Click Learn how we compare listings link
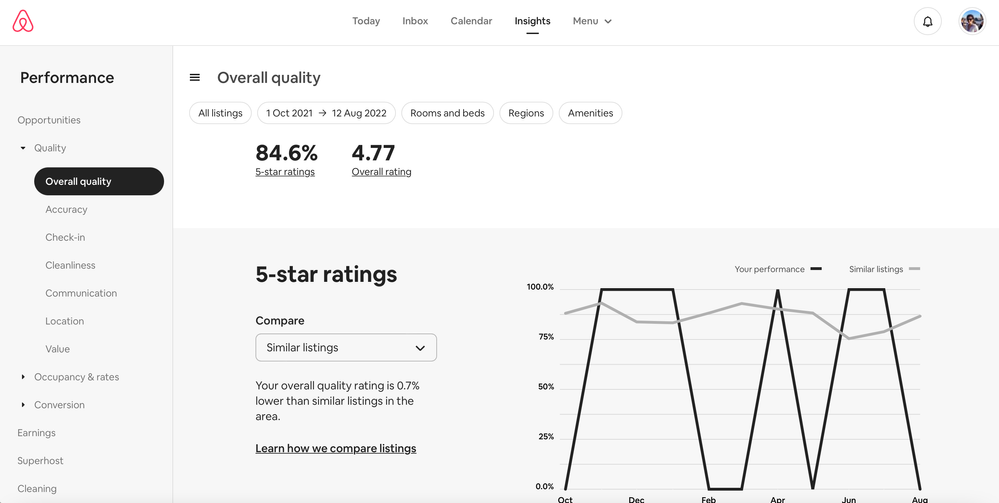Screen dimensions: 999x503 336,449
